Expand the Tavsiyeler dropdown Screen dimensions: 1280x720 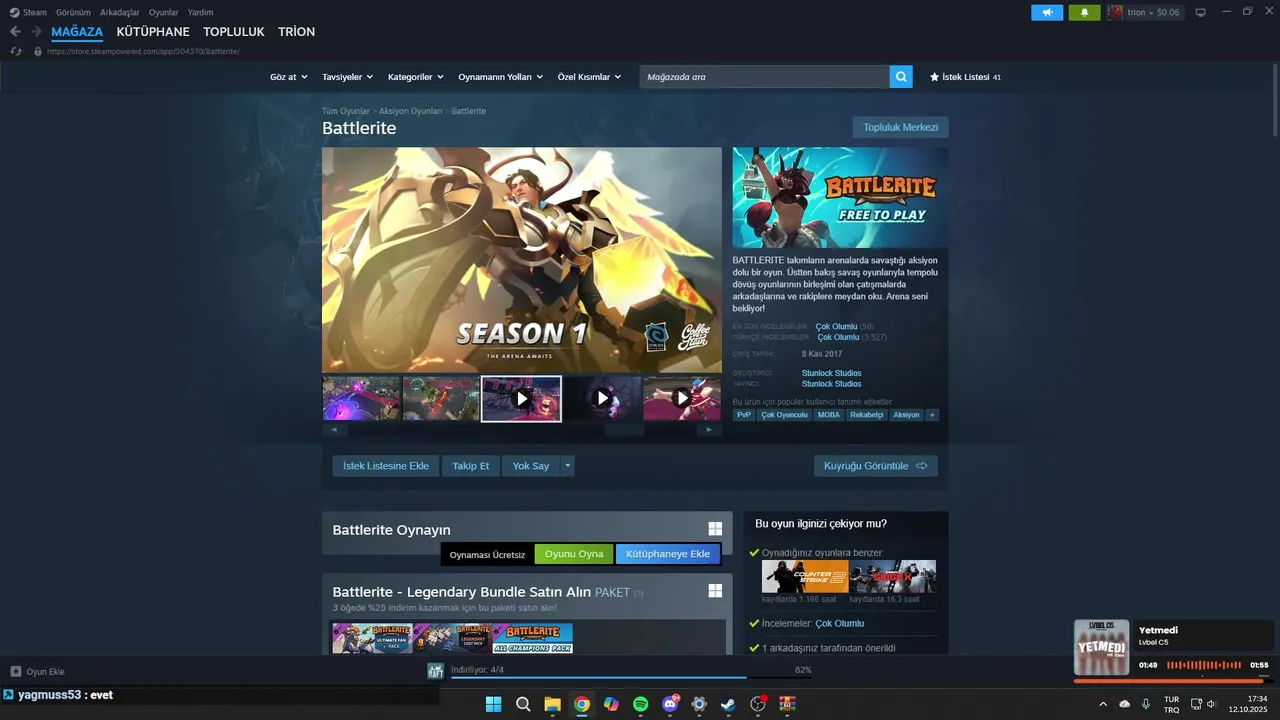(x=347, y=77)
